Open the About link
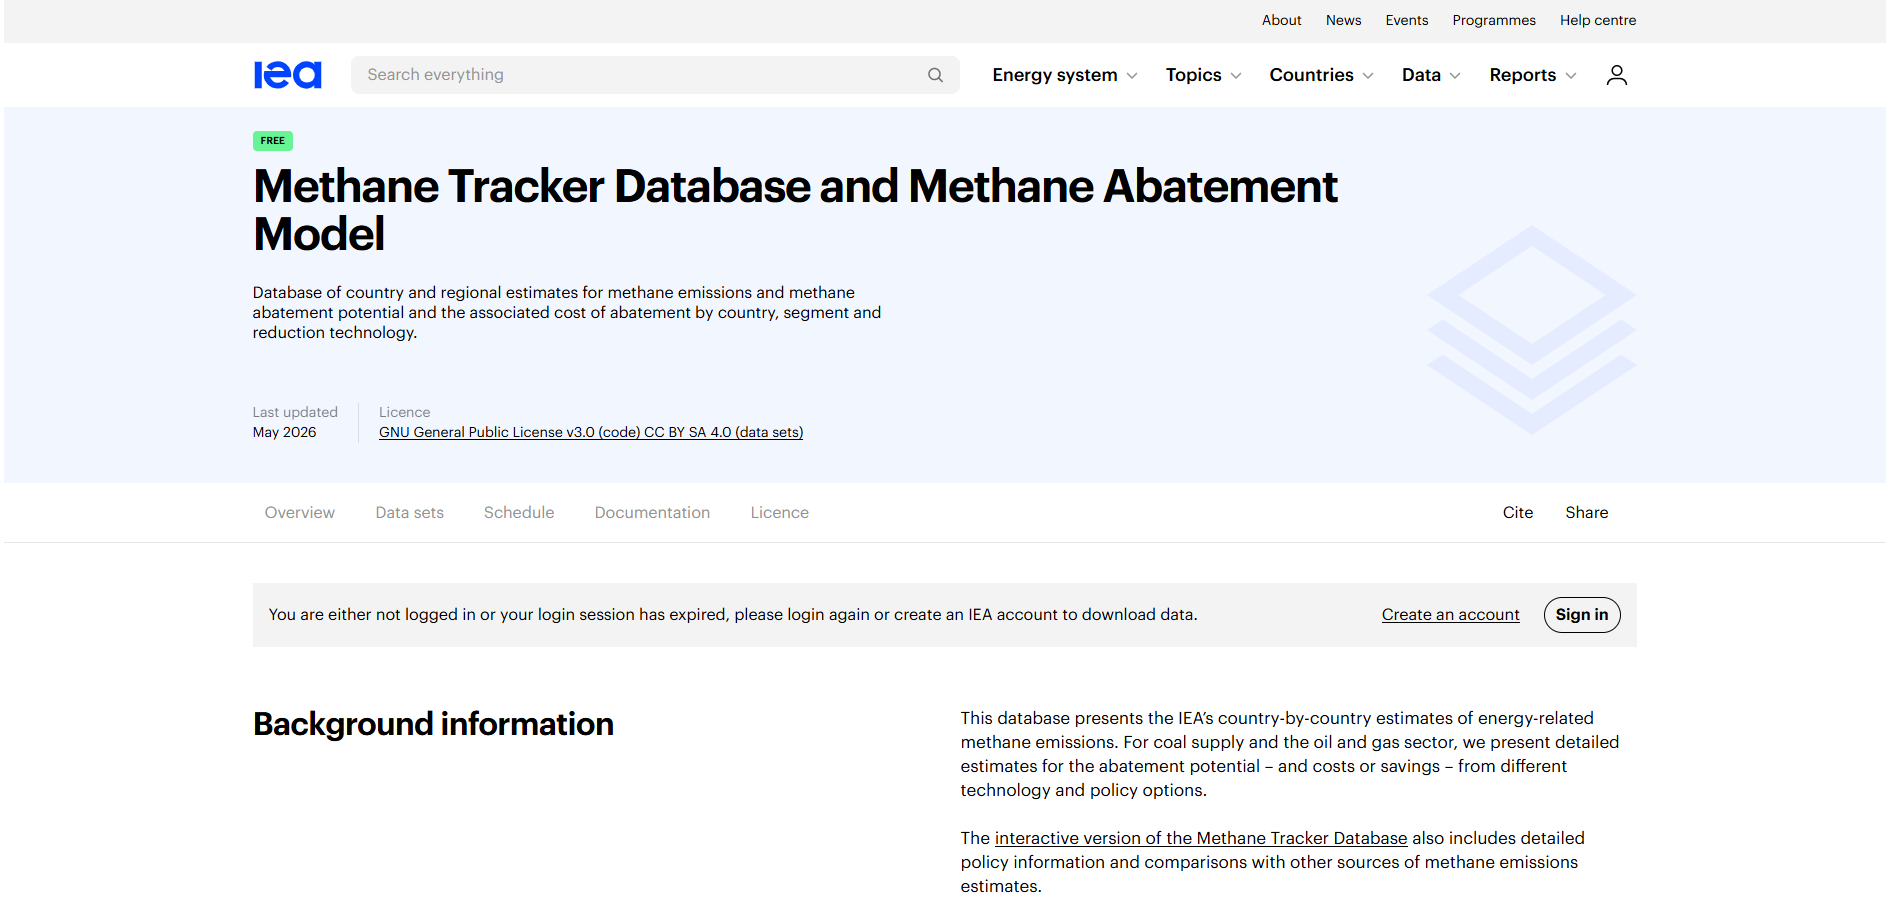Screen dimensions: 1893x910 [1281, 20]
